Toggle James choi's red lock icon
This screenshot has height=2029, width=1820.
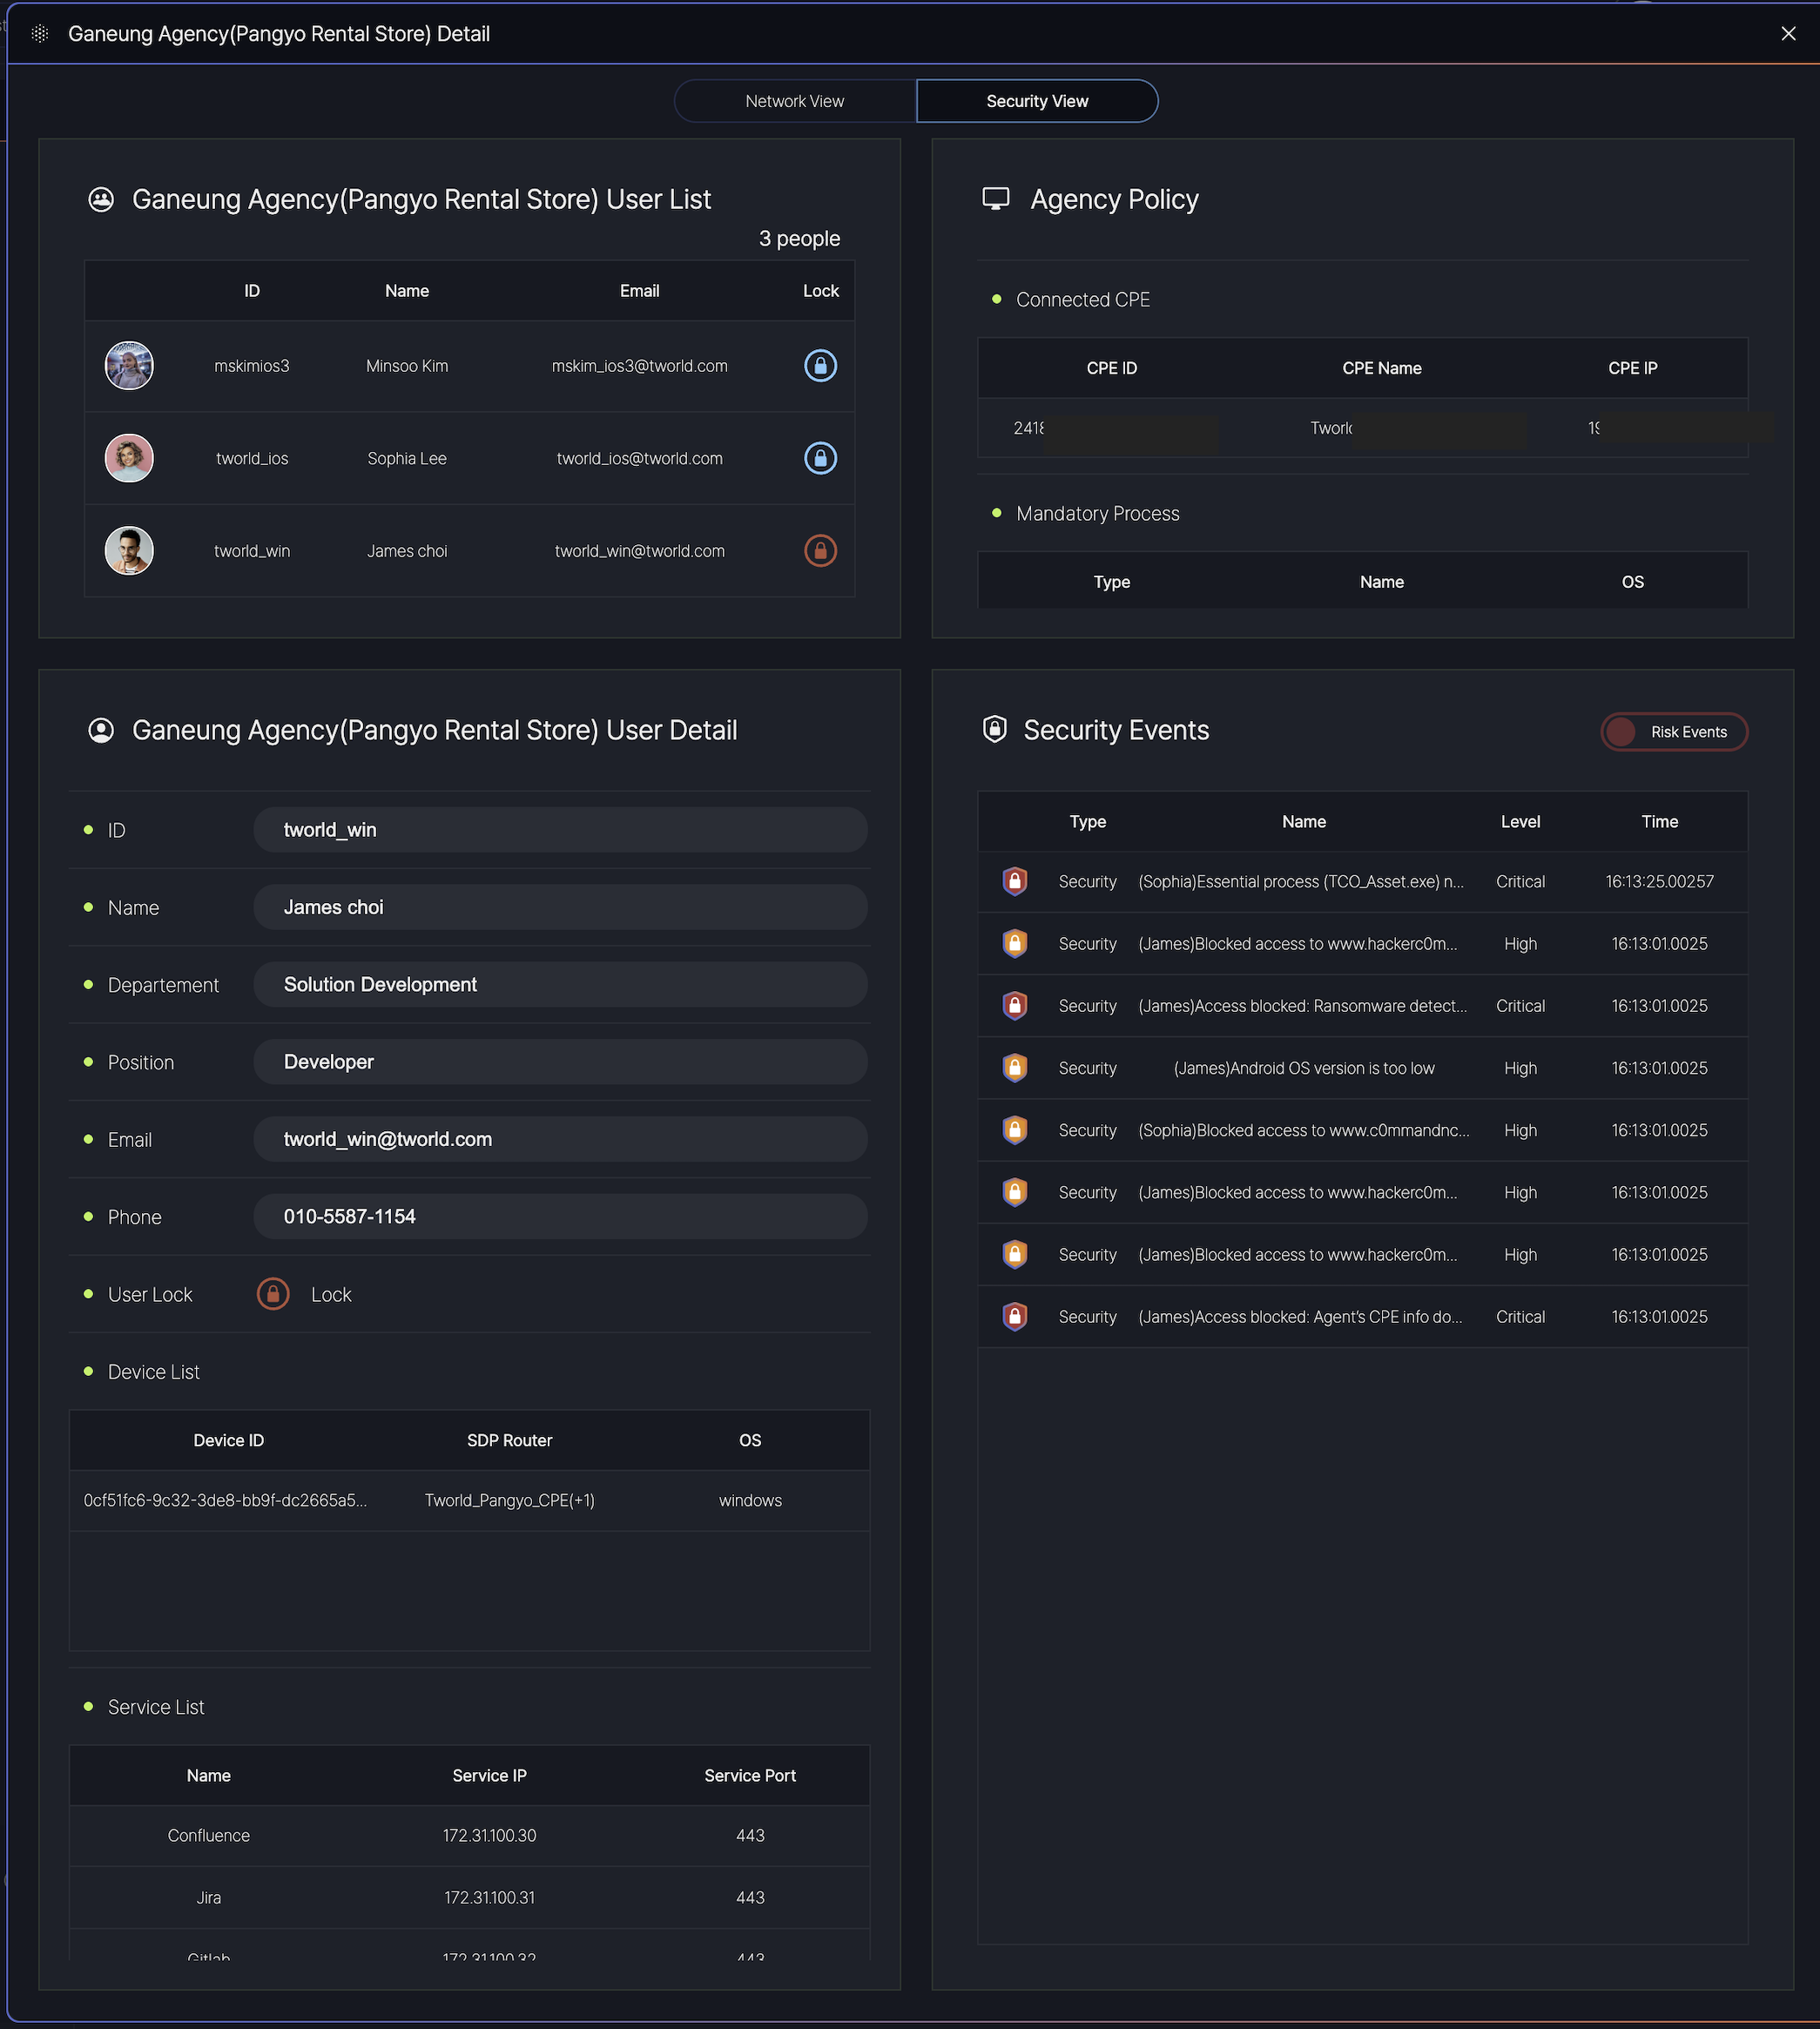point(820,550)
